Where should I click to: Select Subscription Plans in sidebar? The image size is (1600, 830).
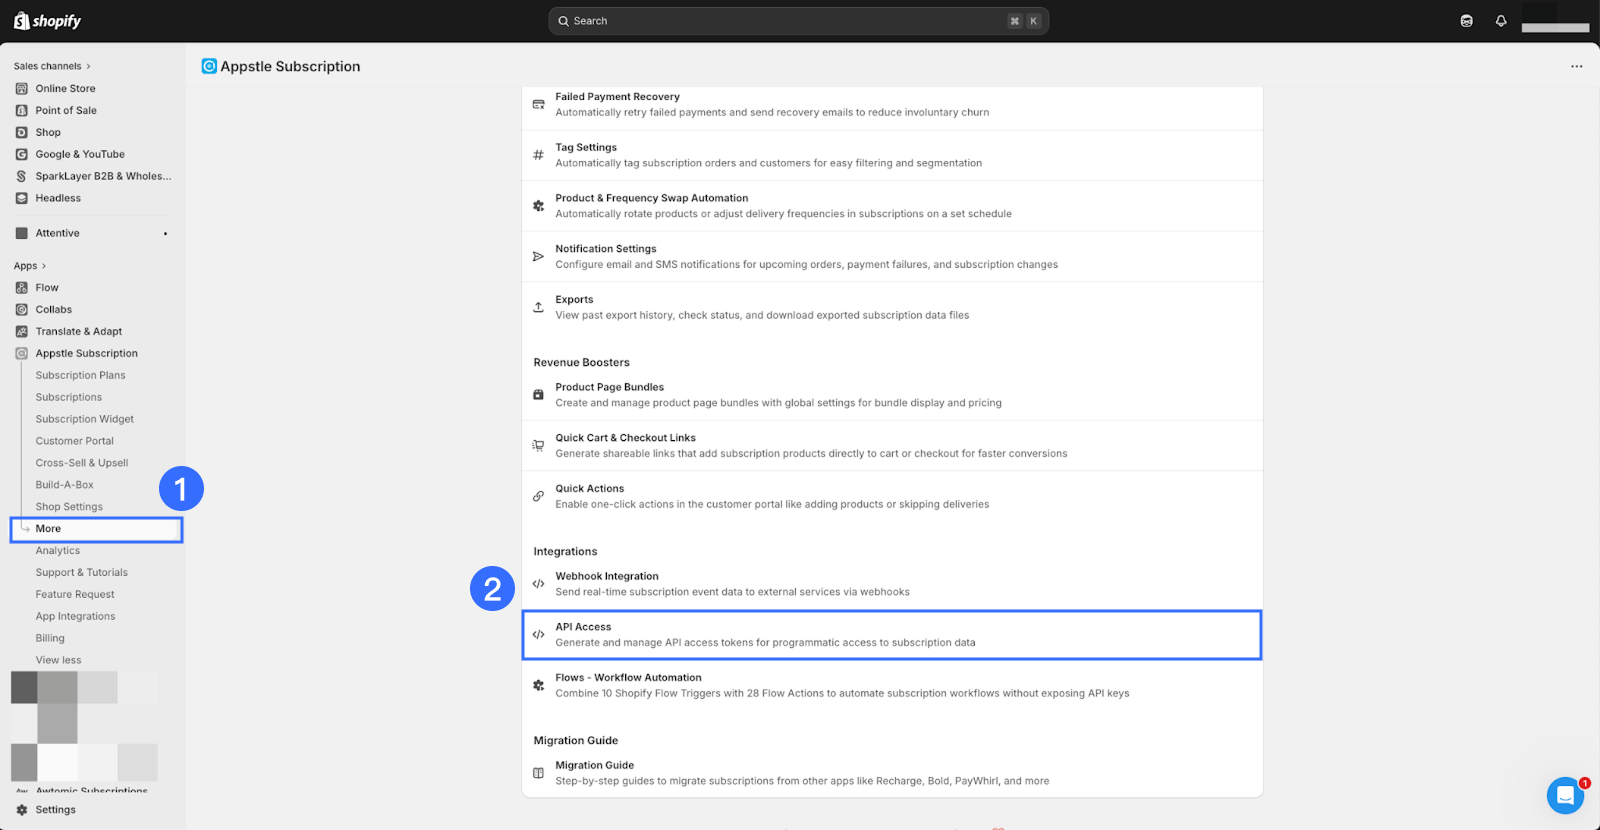(80, 376)
